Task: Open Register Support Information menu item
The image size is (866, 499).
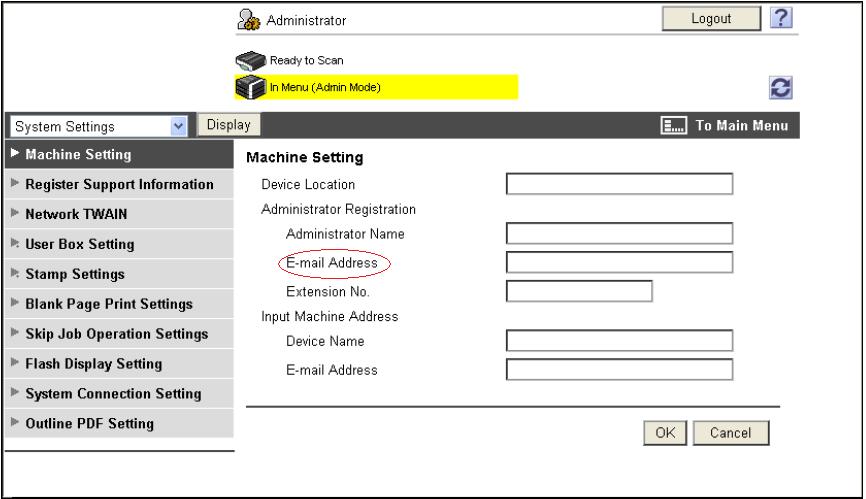Action: pos(119,184)
